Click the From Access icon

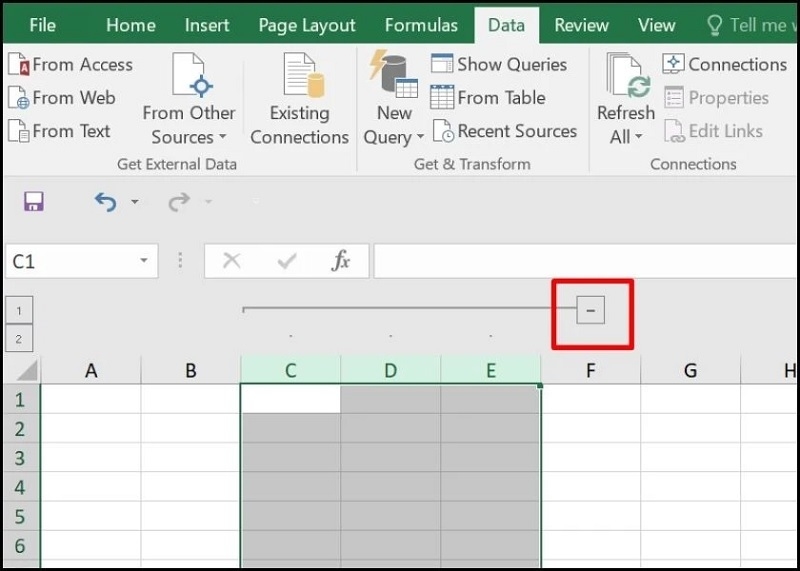tap(19, 65)
